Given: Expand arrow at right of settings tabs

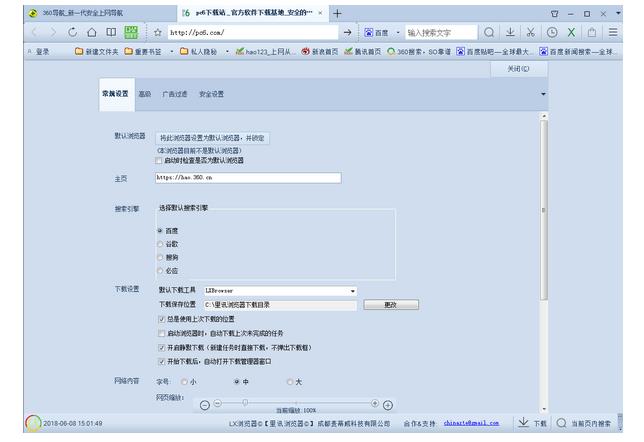Looking at the screenshot, I should pyautogui.click(x=543, y=94).
